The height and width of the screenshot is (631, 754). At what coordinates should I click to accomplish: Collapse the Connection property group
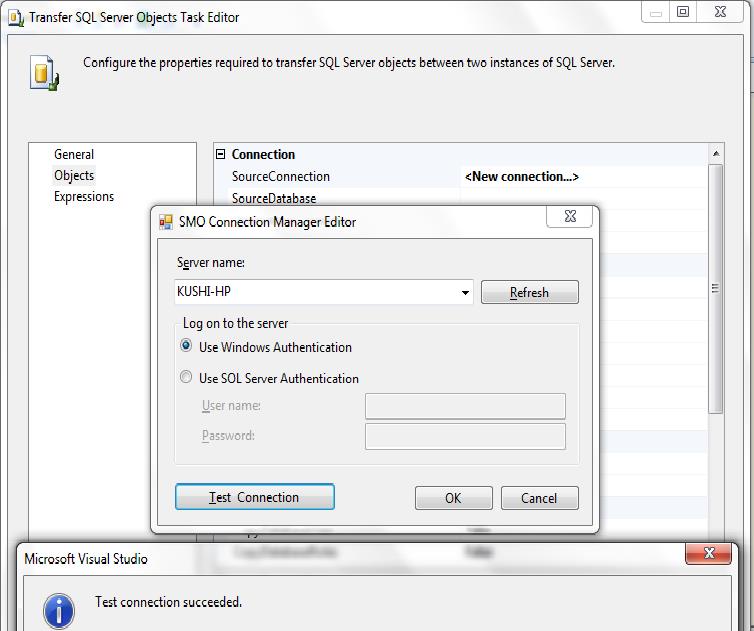pyautogui.click(x=221, y=154)
